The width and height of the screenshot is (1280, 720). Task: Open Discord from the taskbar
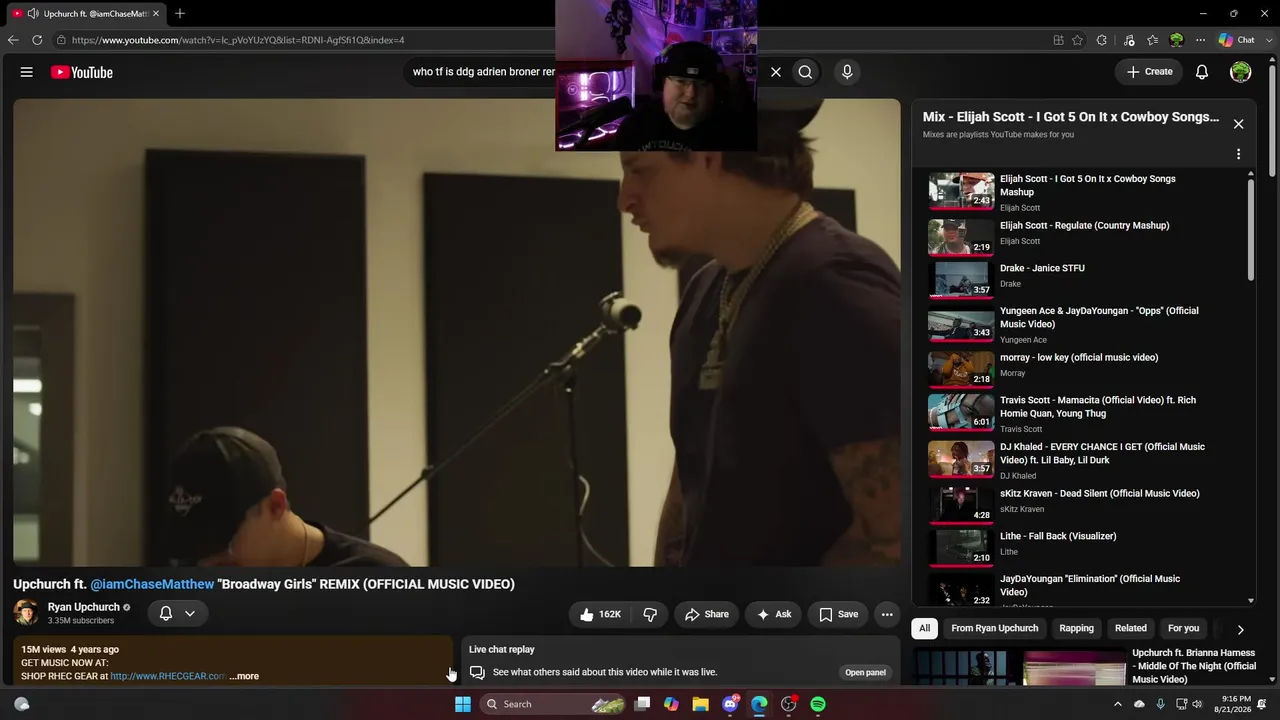click(730, 704)
